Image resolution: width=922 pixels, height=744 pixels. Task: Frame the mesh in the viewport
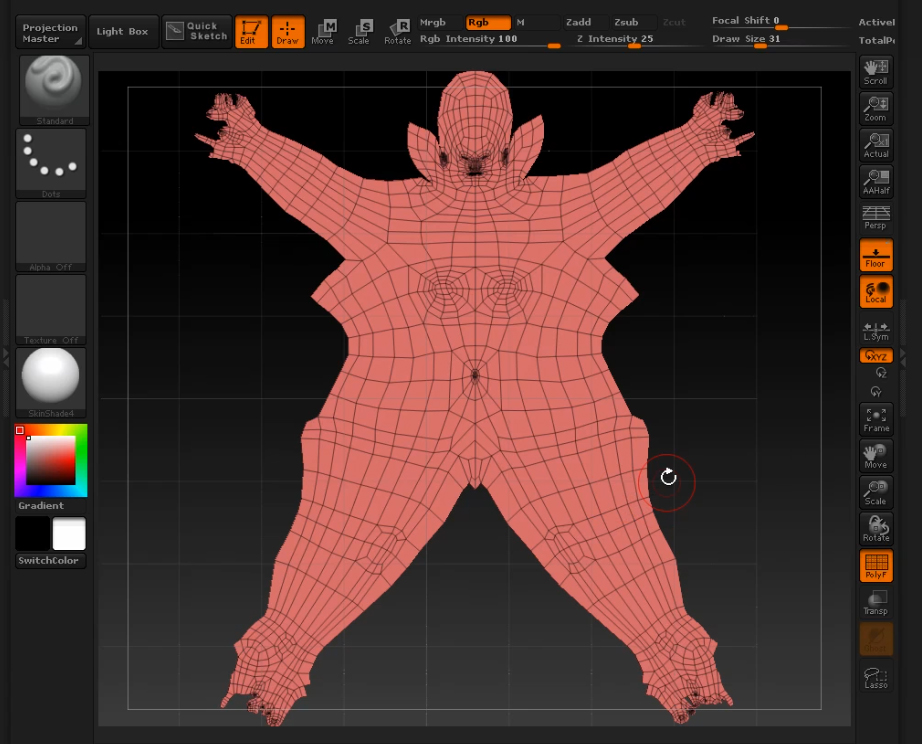pyautogui.click(x=876, y=419)
